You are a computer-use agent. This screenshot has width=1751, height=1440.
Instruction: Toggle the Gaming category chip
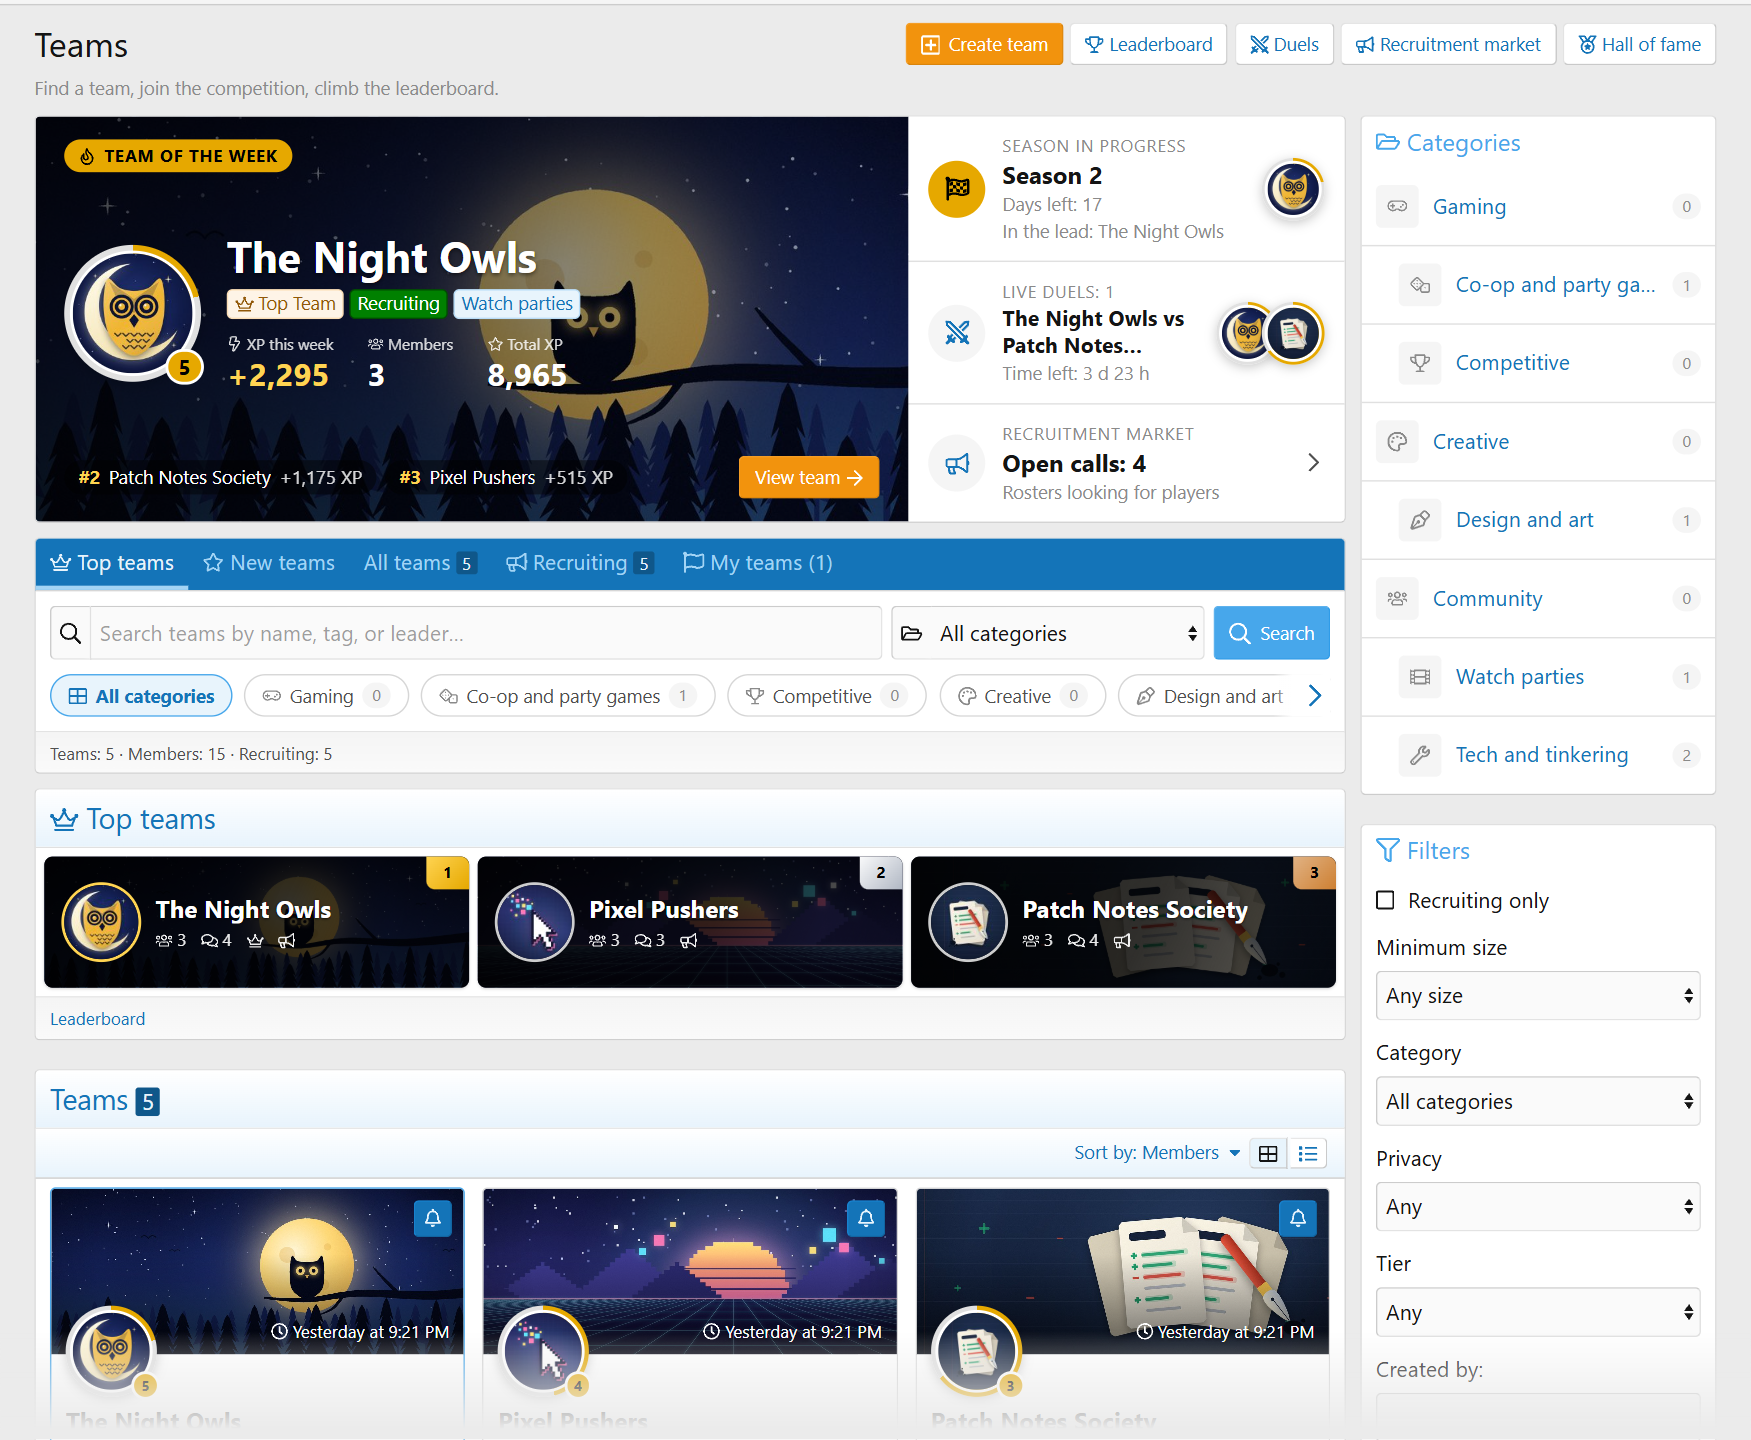[326, 696]
